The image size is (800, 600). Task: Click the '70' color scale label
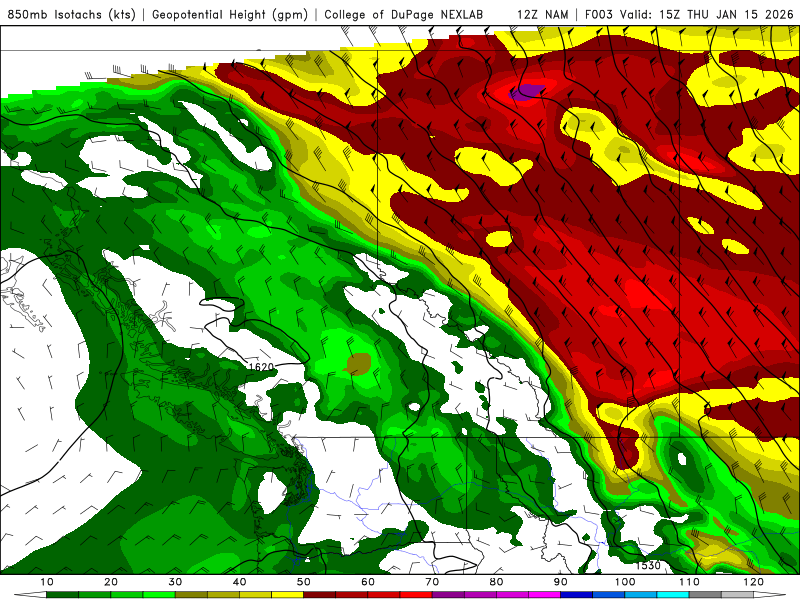(x=432, y=582)
